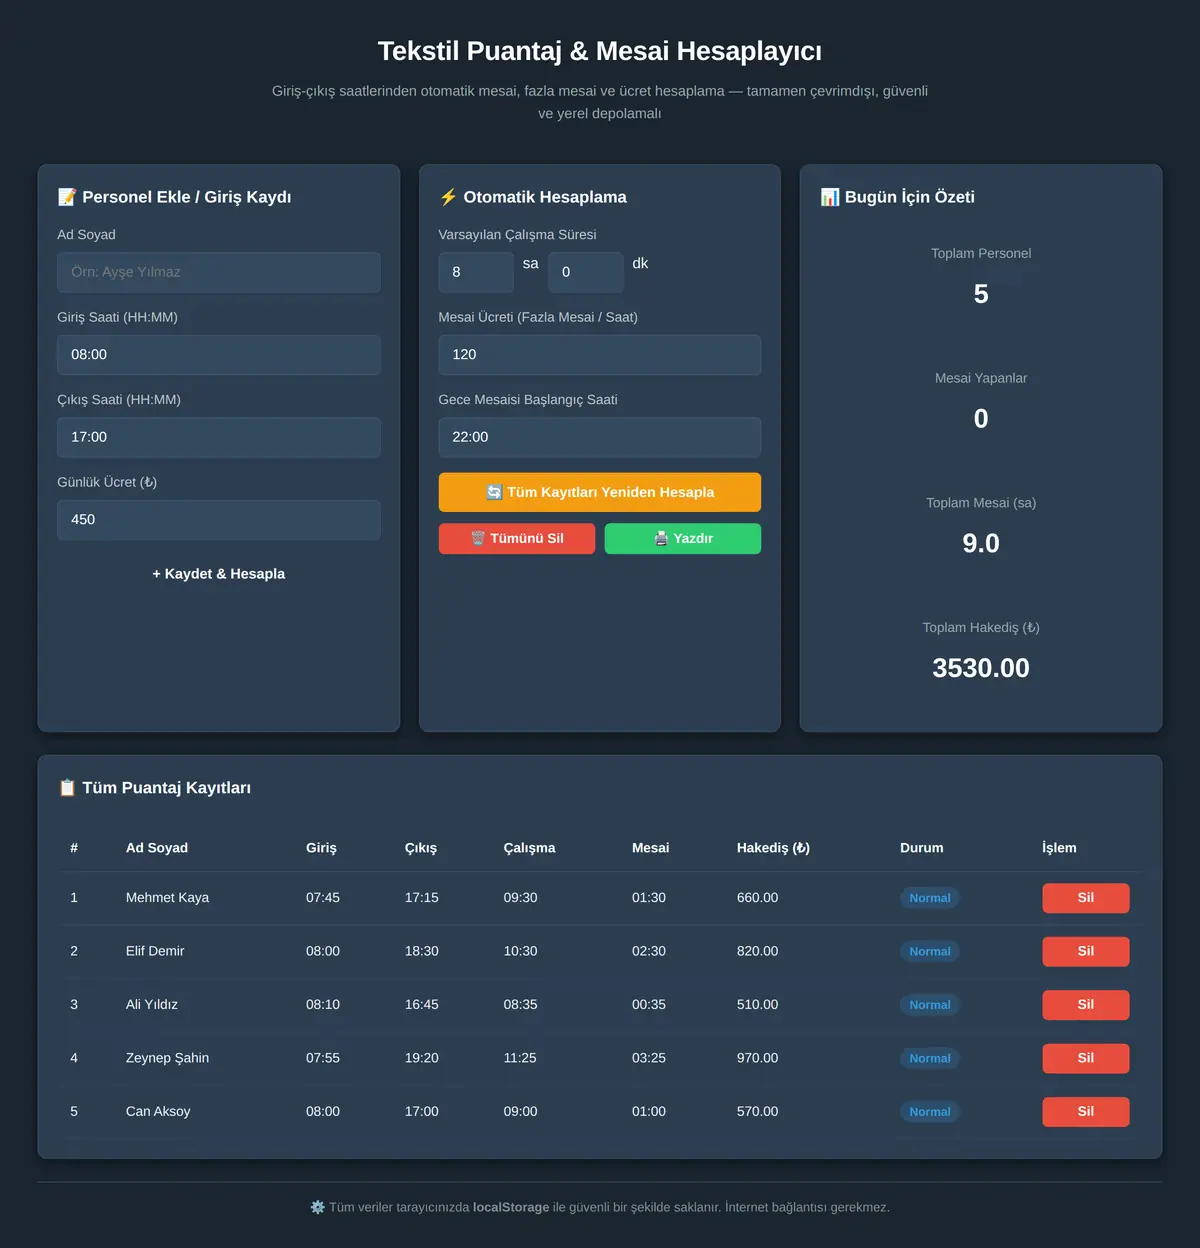Screen dimensions: 1200x1248
Task: Click Sil in Ali Yıldız's row
Action: (x=1086, y=1005)
